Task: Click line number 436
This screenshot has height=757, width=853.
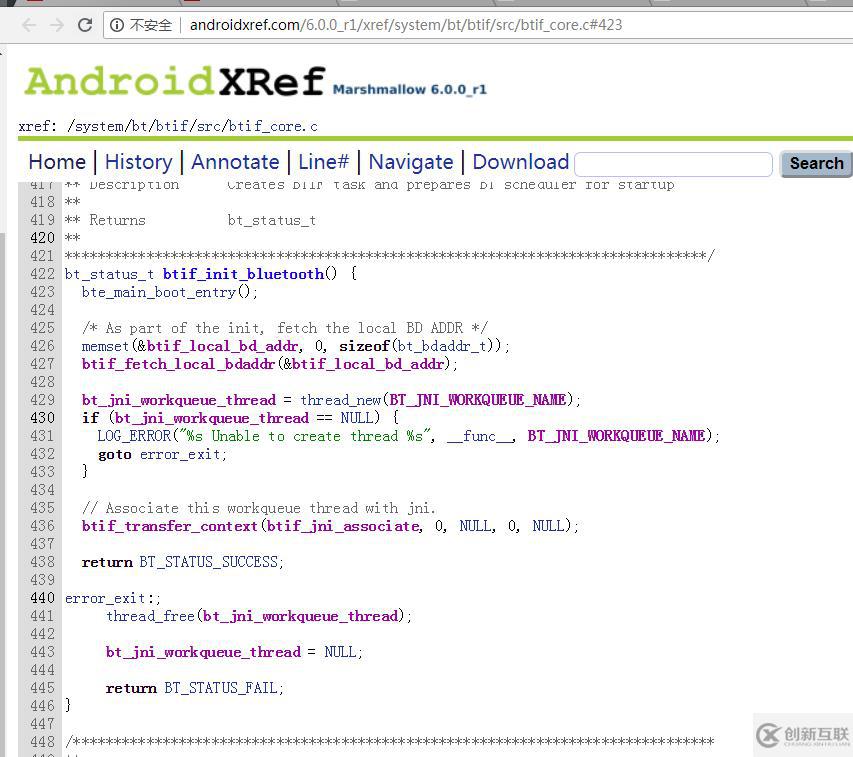Action: (42, 526)
